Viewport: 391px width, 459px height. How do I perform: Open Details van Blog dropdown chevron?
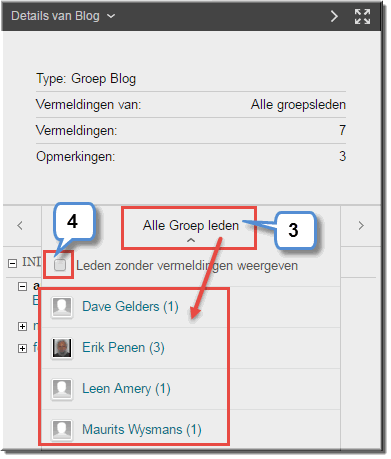(111, 16)
